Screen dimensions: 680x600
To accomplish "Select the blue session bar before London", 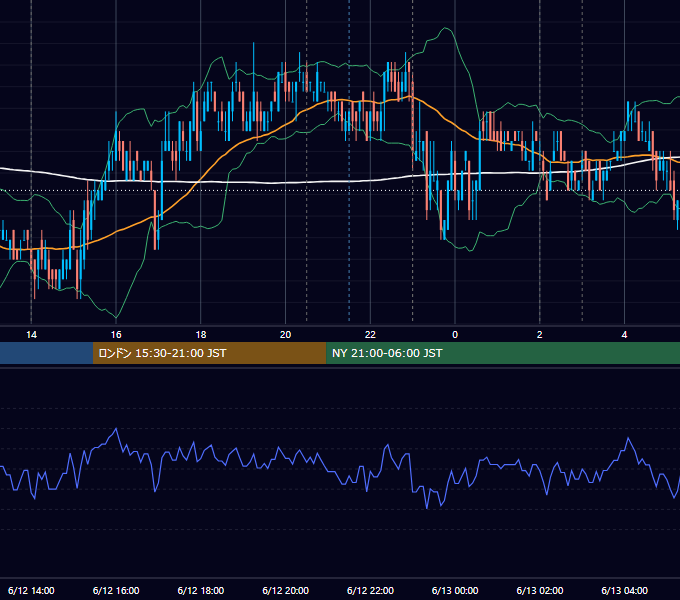I will [46, 353].
